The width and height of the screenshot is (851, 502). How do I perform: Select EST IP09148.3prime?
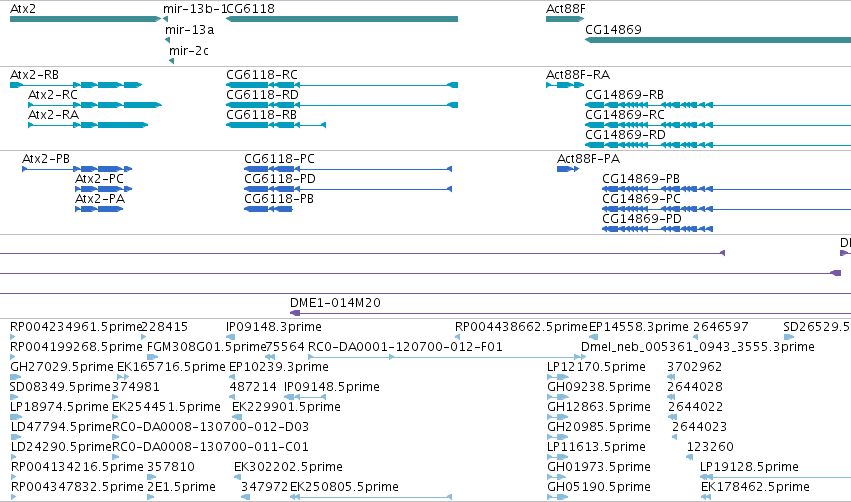274,327
